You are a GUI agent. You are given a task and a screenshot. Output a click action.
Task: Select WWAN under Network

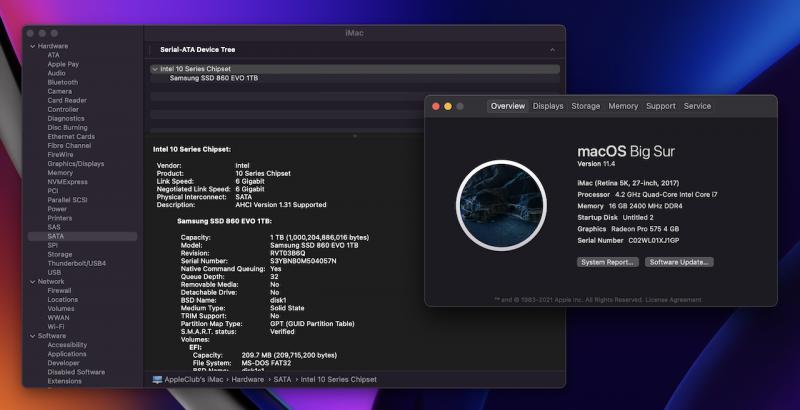pyautogui.click(x=58, y=318)
